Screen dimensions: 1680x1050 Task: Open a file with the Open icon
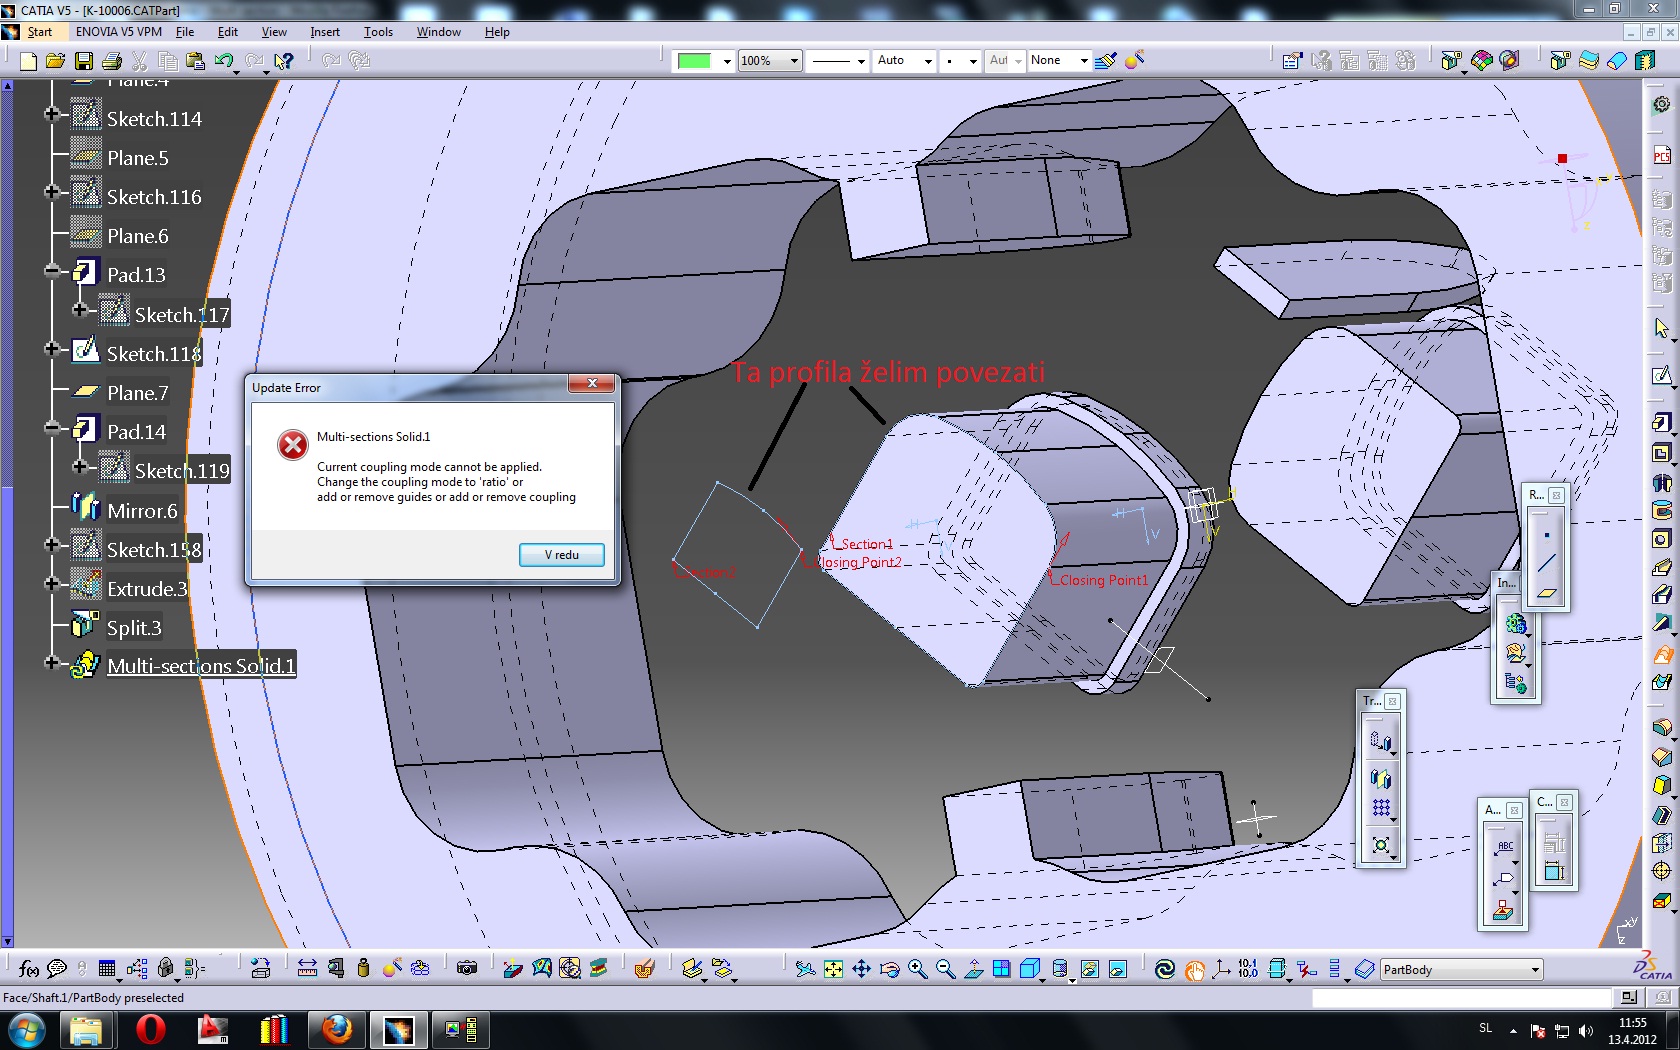pos(55,61)
